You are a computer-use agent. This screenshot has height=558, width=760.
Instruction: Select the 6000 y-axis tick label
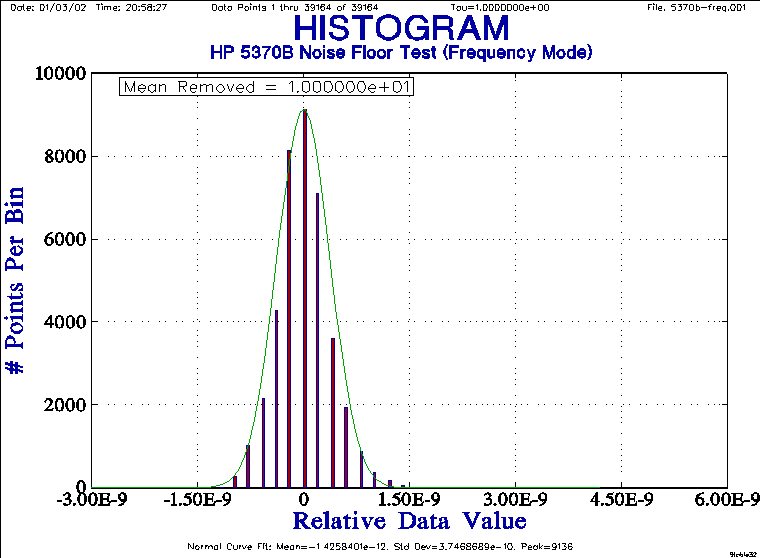click(x=65, y=239)
